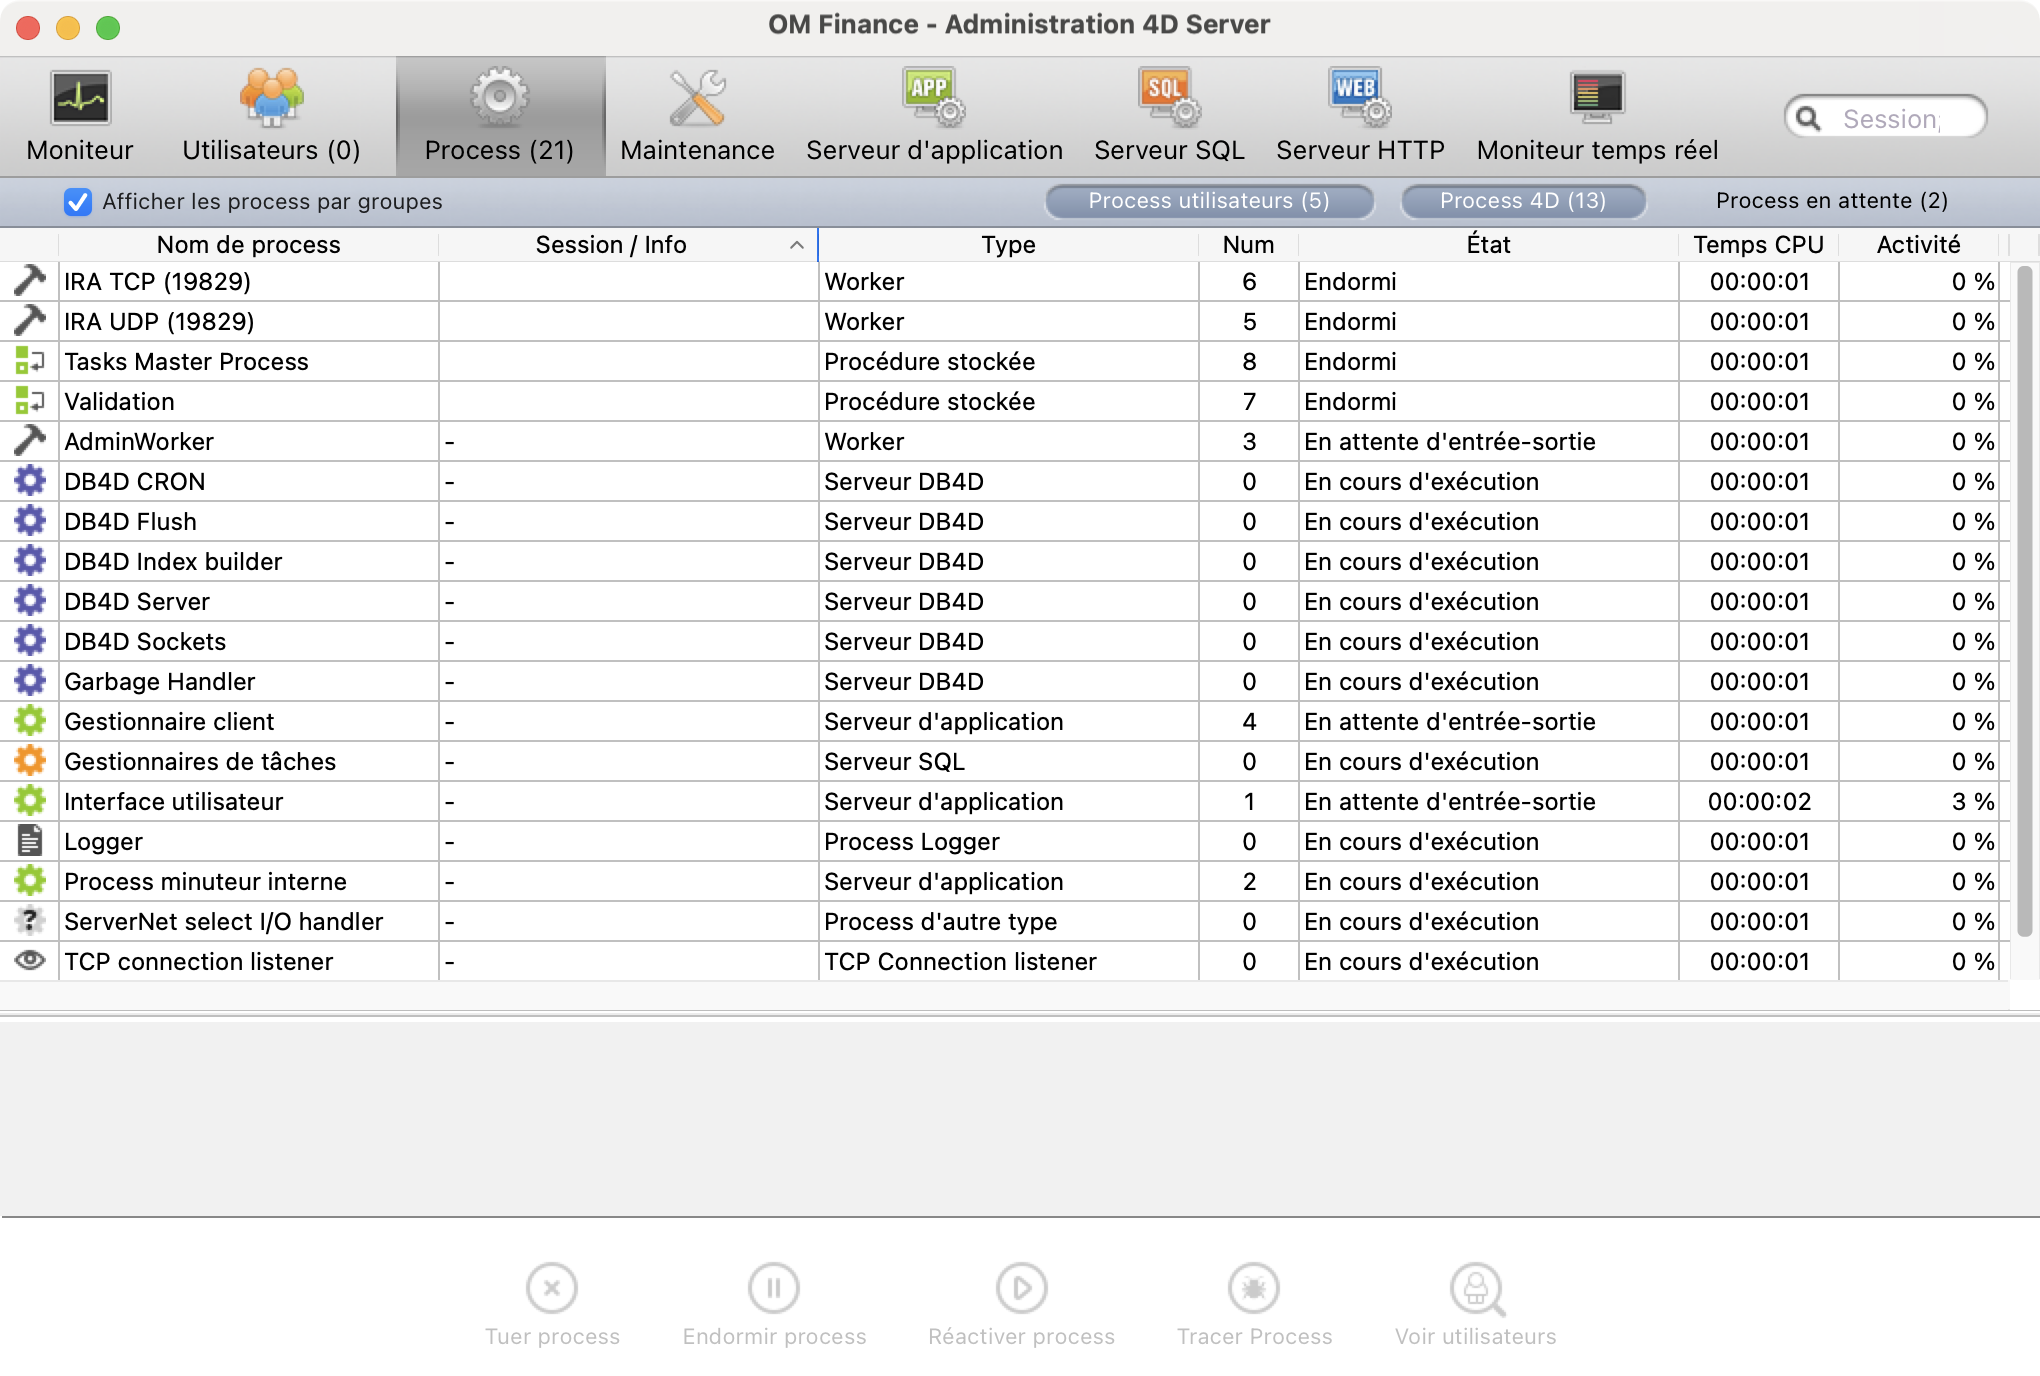The height and width of the screenshot is (1376, 2040).
Task: Switch to the Moniteur tab label
Action: tap(80, 150)
